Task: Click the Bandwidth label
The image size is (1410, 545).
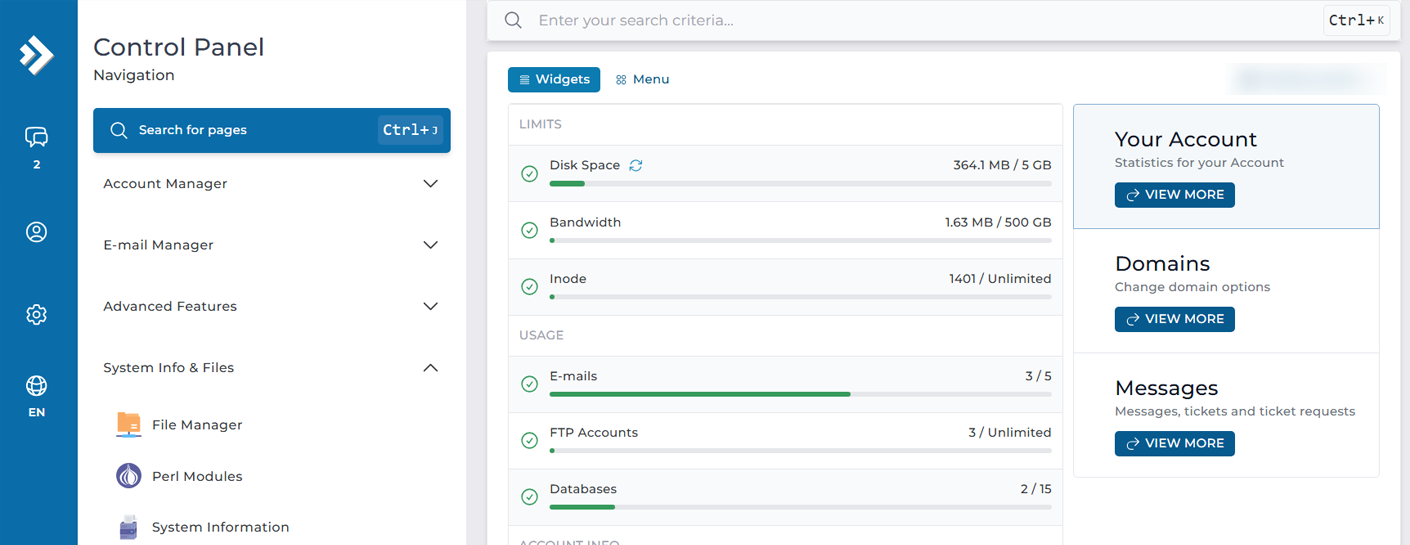Action: coord(585,222)
